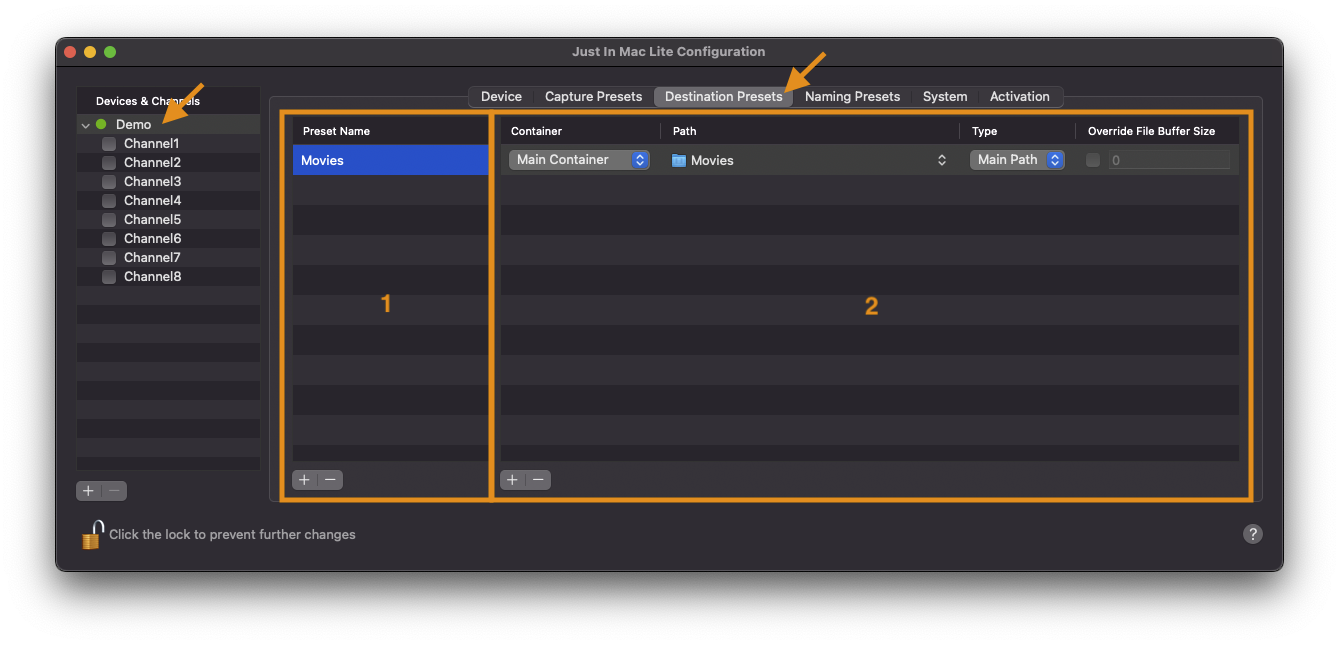Click the Container column header
Screen dimensions: 1339x645
coord(580,131)
